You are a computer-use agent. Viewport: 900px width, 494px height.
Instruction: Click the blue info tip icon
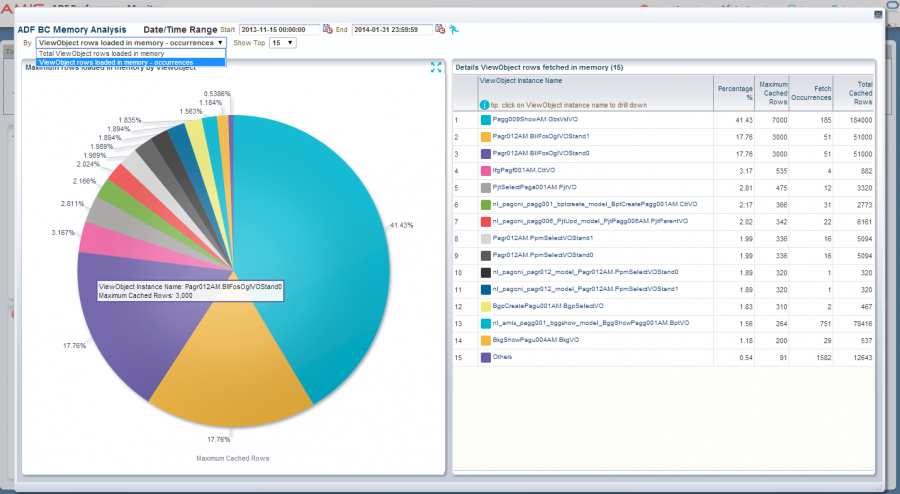click(x=484, y=104)
